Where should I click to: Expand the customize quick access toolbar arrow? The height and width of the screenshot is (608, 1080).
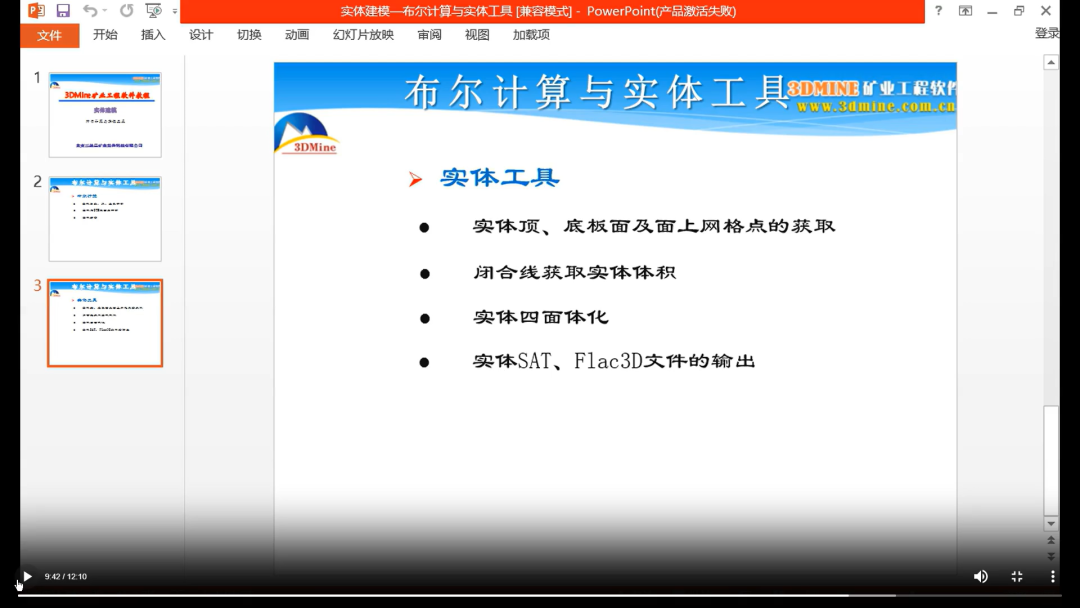click(x=175, y=11)
